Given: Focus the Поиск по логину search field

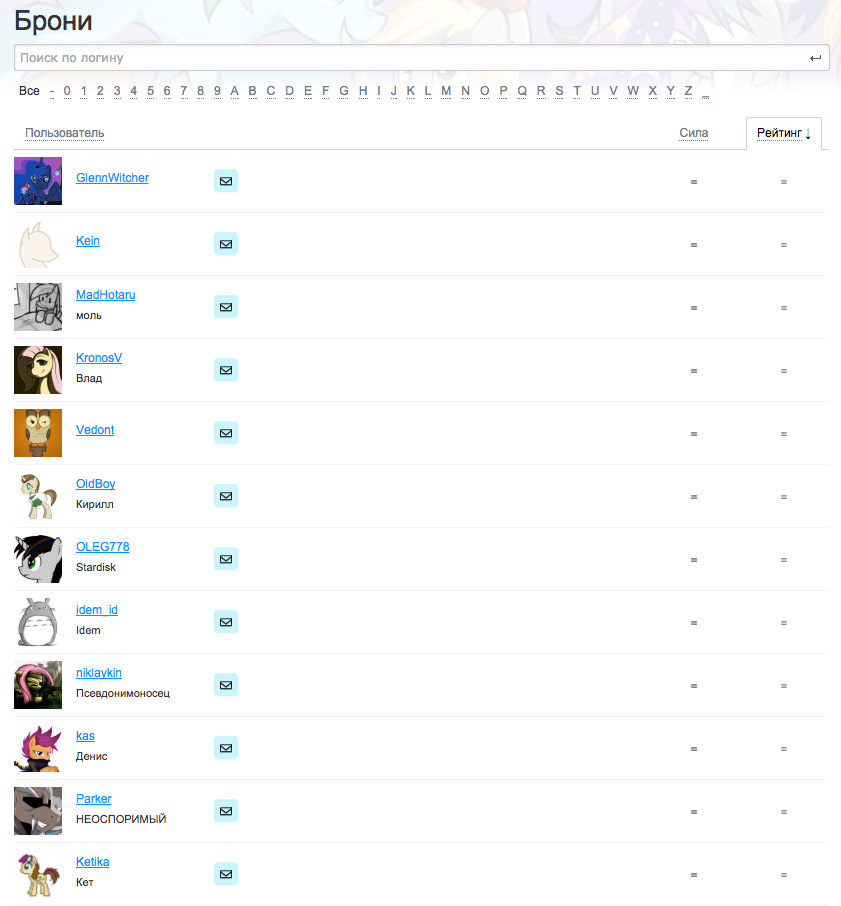Looking at the screenshot, I should tap(411, 58).
